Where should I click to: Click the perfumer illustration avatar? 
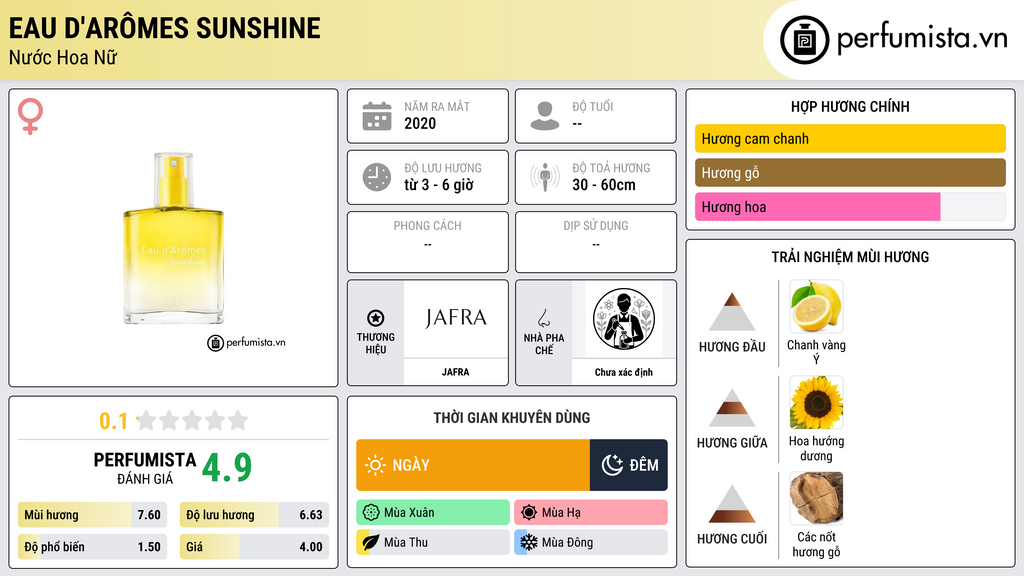[x=624, y=319]
